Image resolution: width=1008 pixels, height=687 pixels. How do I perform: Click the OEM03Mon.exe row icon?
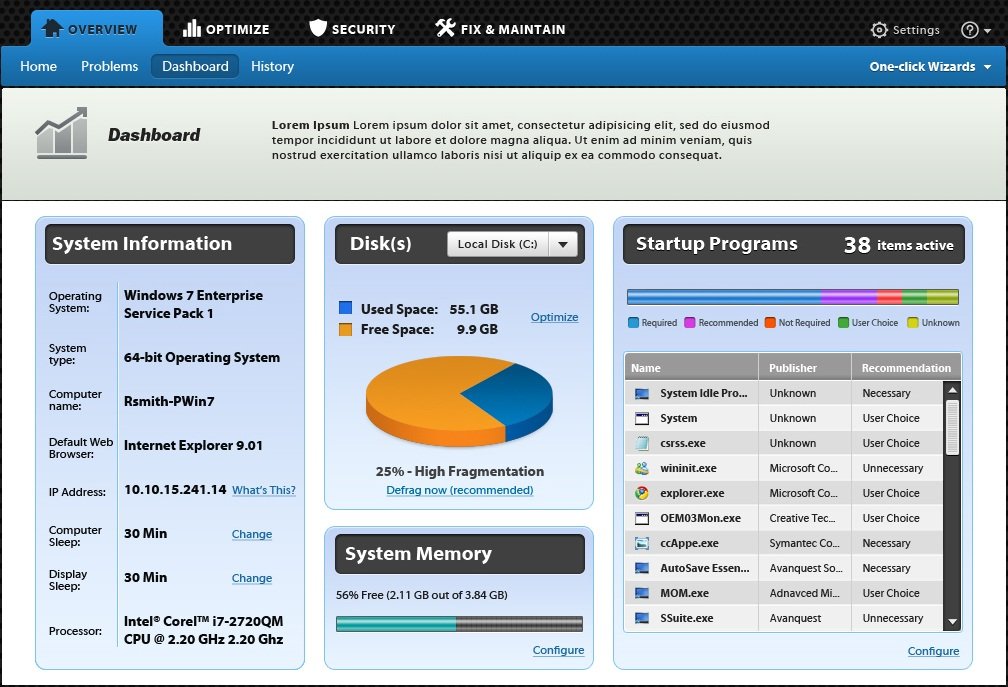point(642,518)
